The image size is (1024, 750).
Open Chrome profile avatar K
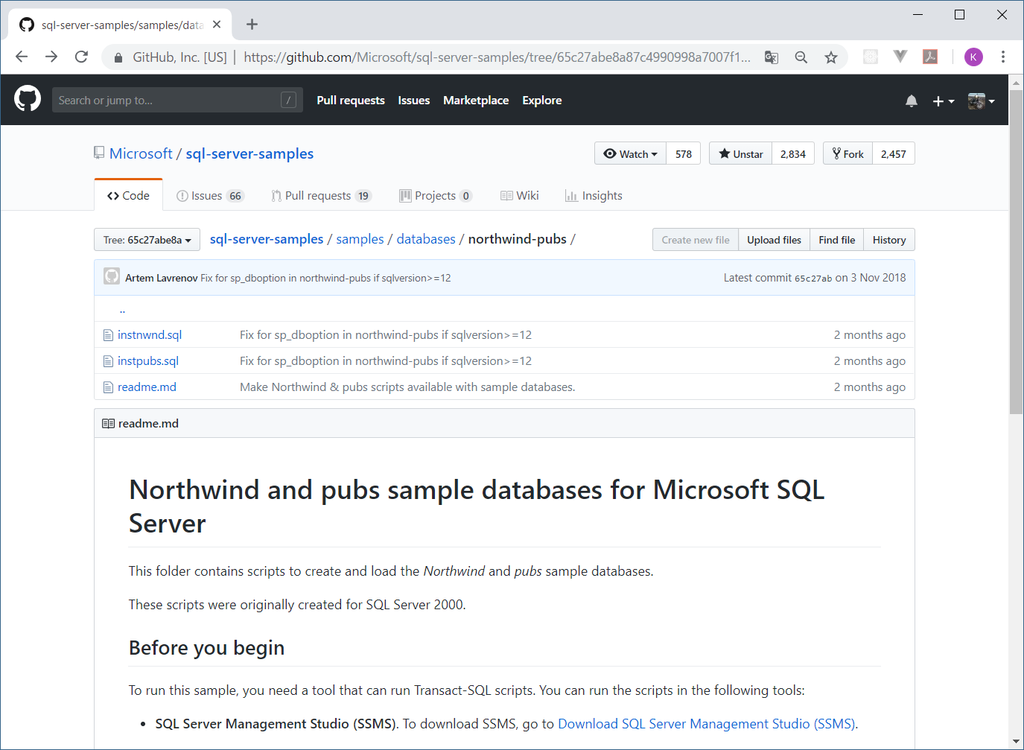(x=973, y=57)
